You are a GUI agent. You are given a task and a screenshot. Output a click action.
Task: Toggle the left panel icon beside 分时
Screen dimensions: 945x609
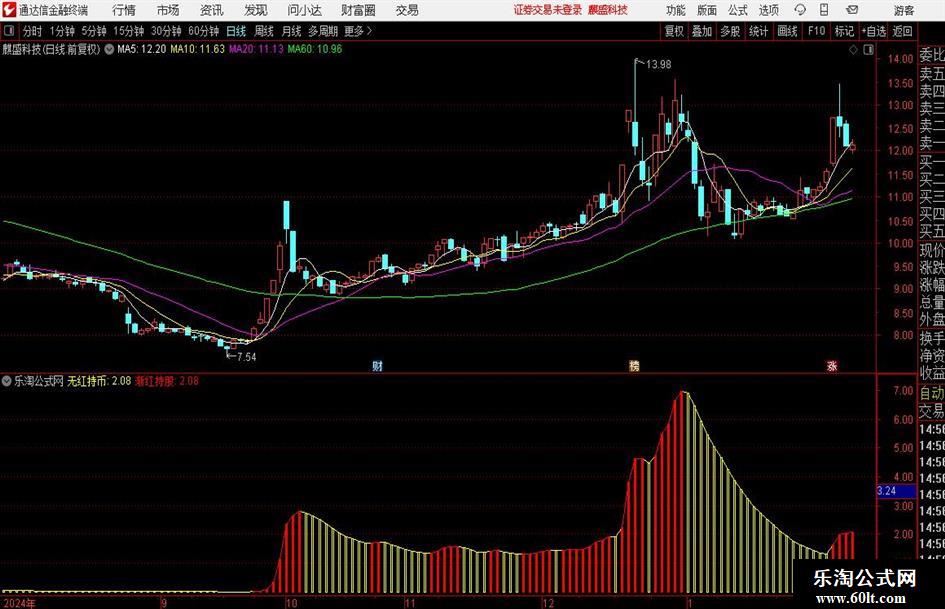[8, 31]
